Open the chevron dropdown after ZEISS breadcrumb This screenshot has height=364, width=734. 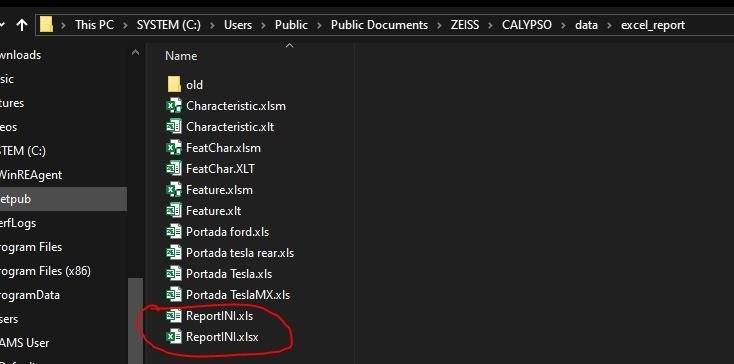491,25
